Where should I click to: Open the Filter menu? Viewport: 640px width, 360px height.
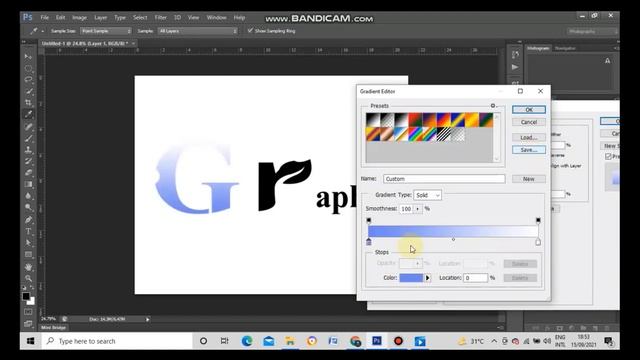click(x=160, y=18)
